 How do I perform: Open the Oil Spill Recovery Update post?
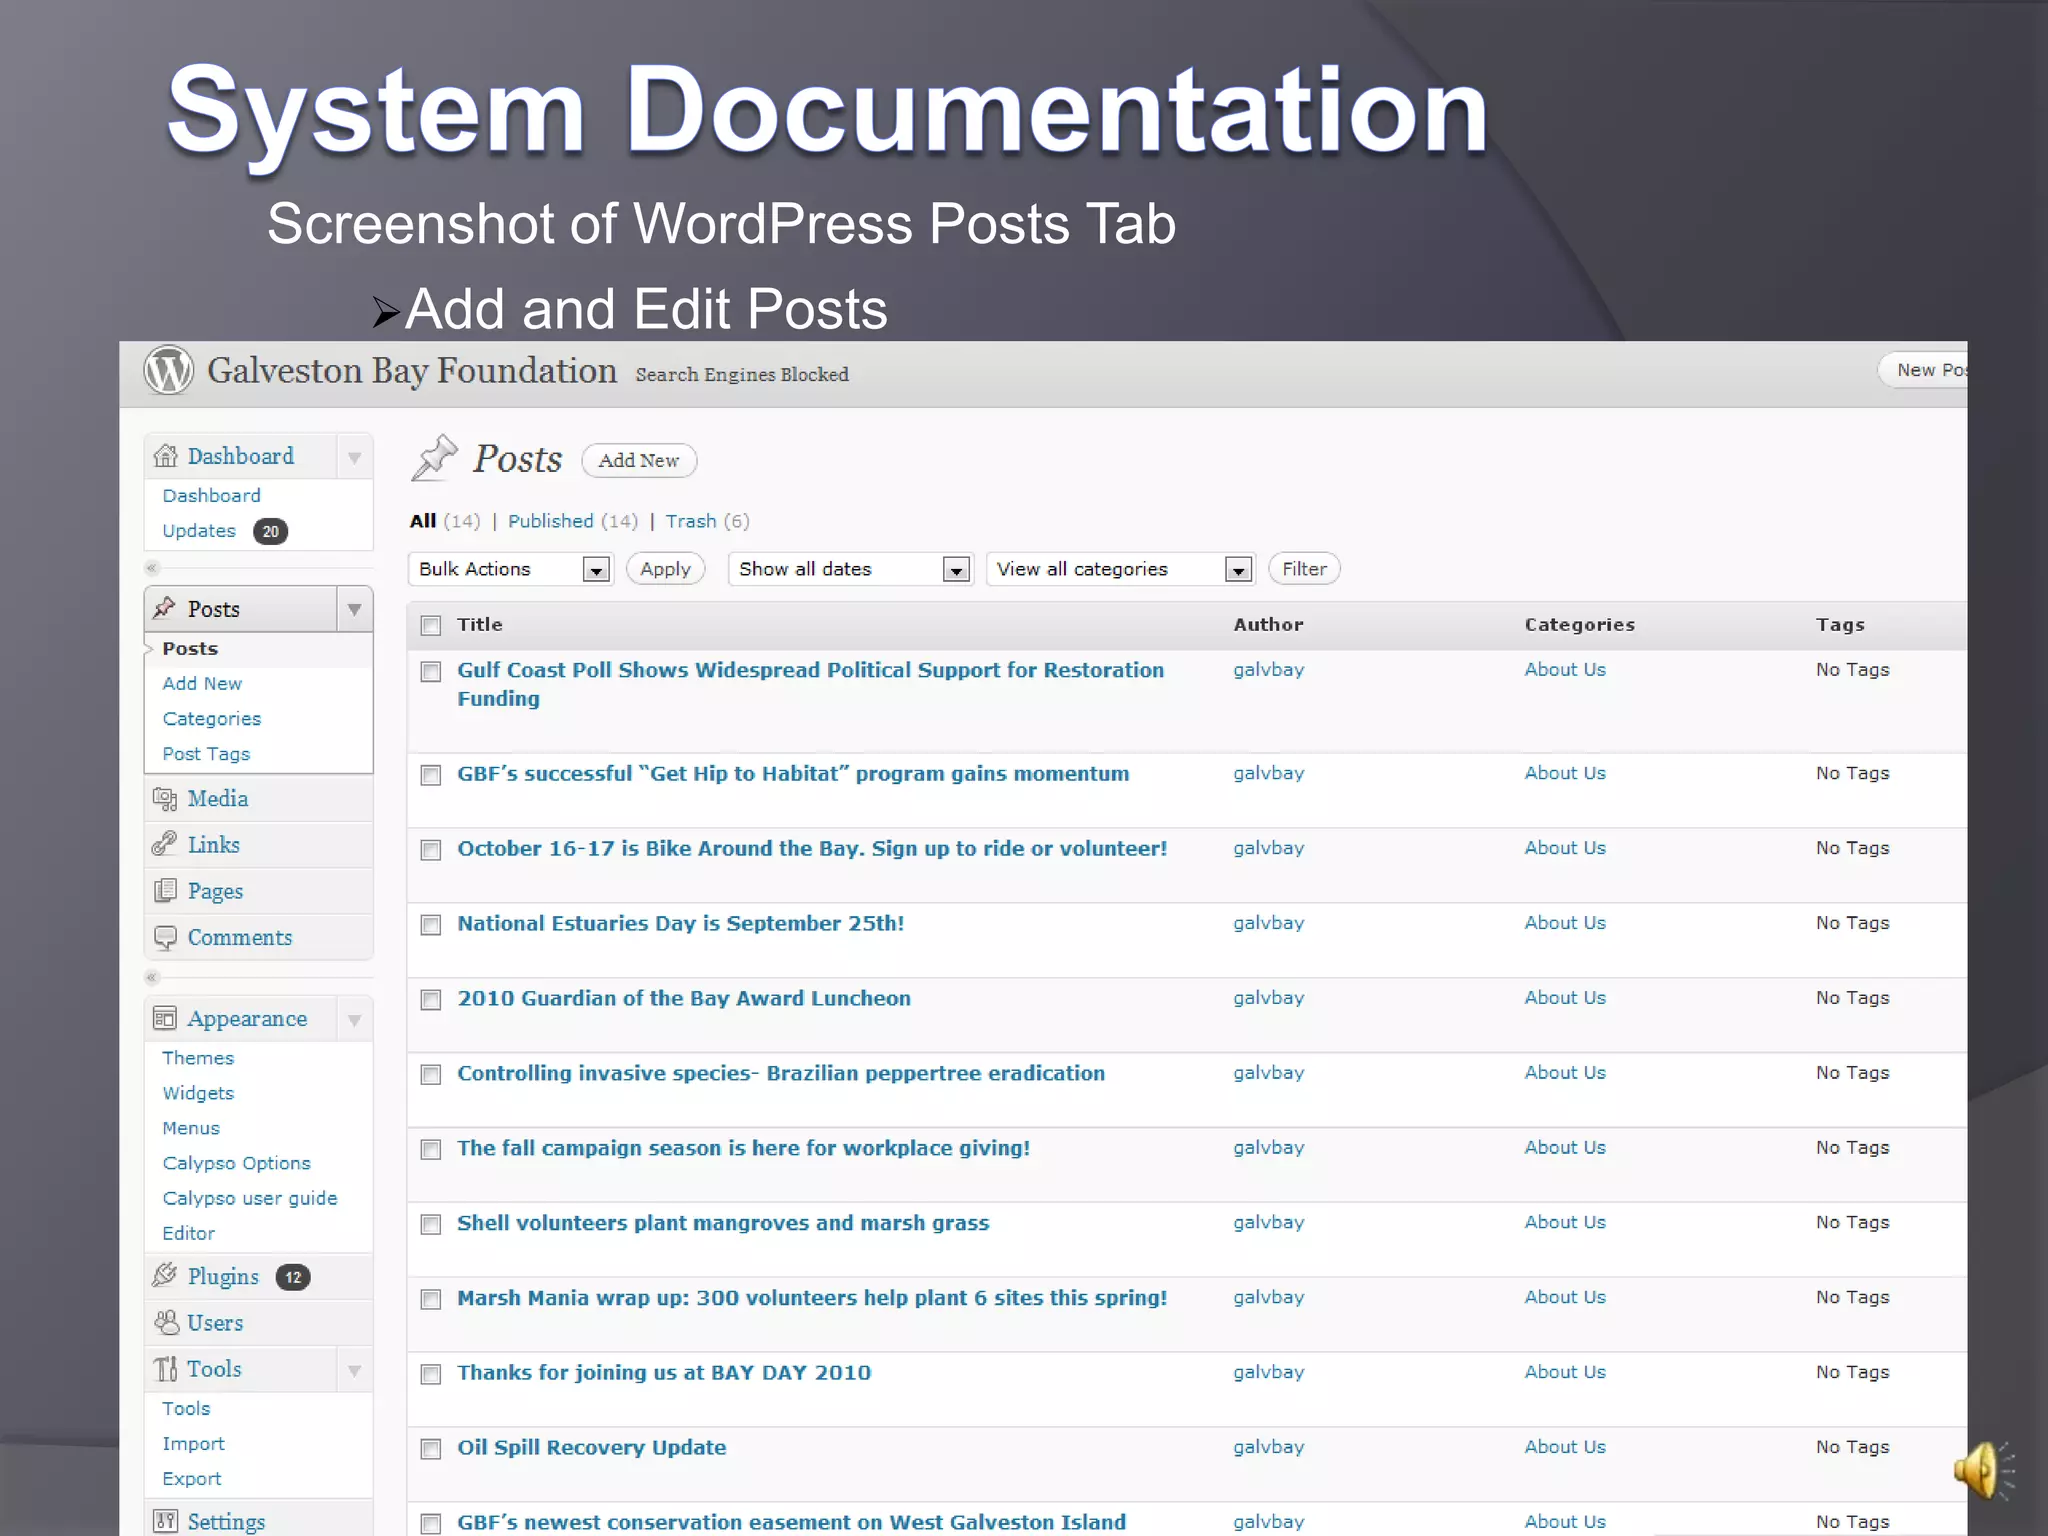592,1447
